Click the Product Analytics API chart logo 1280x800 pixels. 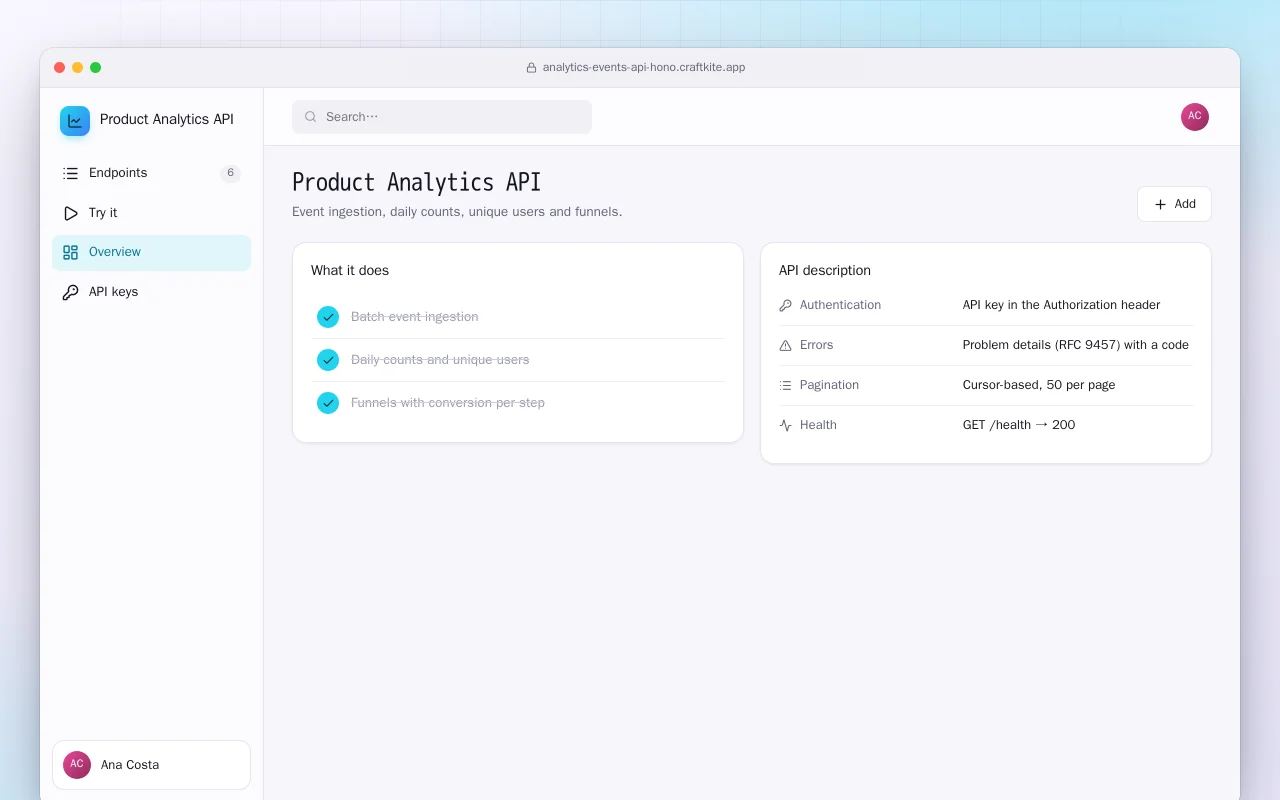pos(75,121)
